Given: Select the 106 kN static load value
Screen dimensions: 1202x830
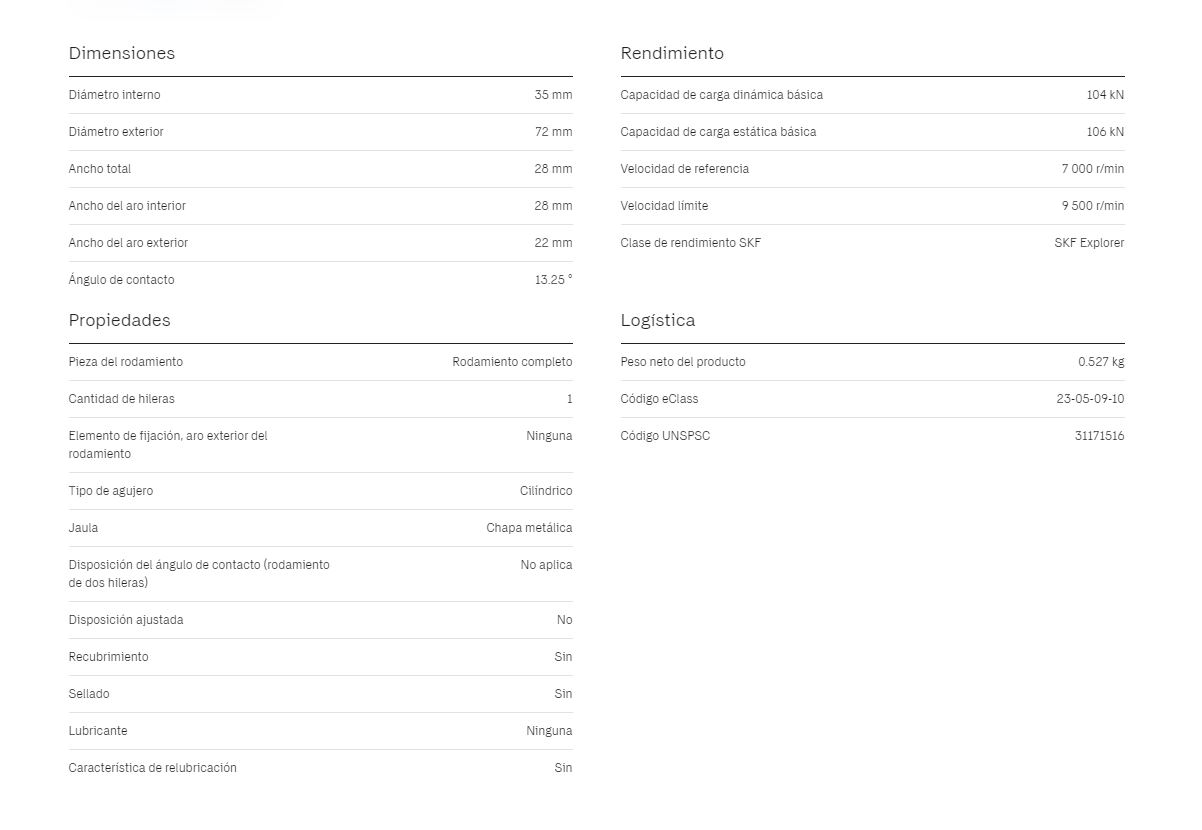Looking at the screenshot, I should point(1105,132).
